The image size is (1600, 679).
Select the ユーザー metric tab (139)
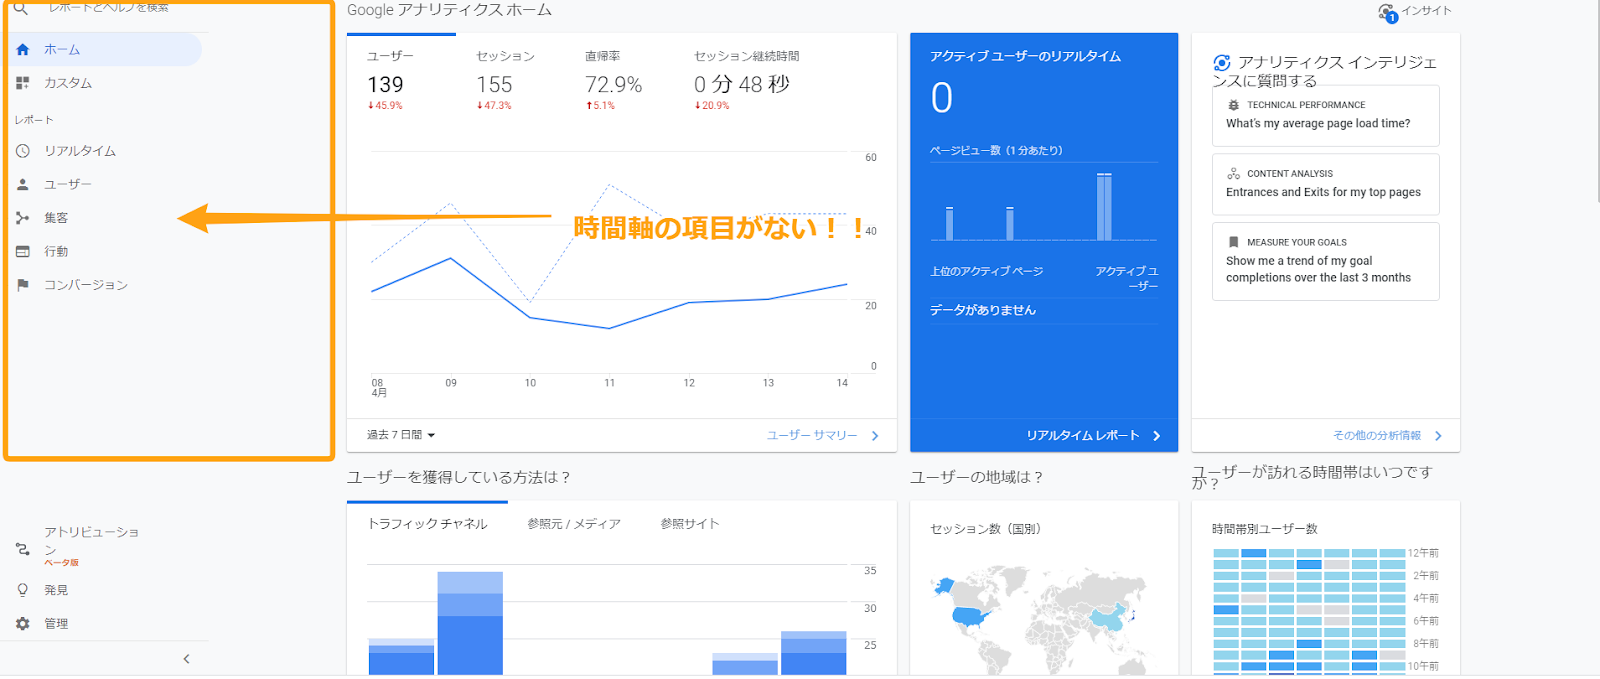click(x=401, y=80)
